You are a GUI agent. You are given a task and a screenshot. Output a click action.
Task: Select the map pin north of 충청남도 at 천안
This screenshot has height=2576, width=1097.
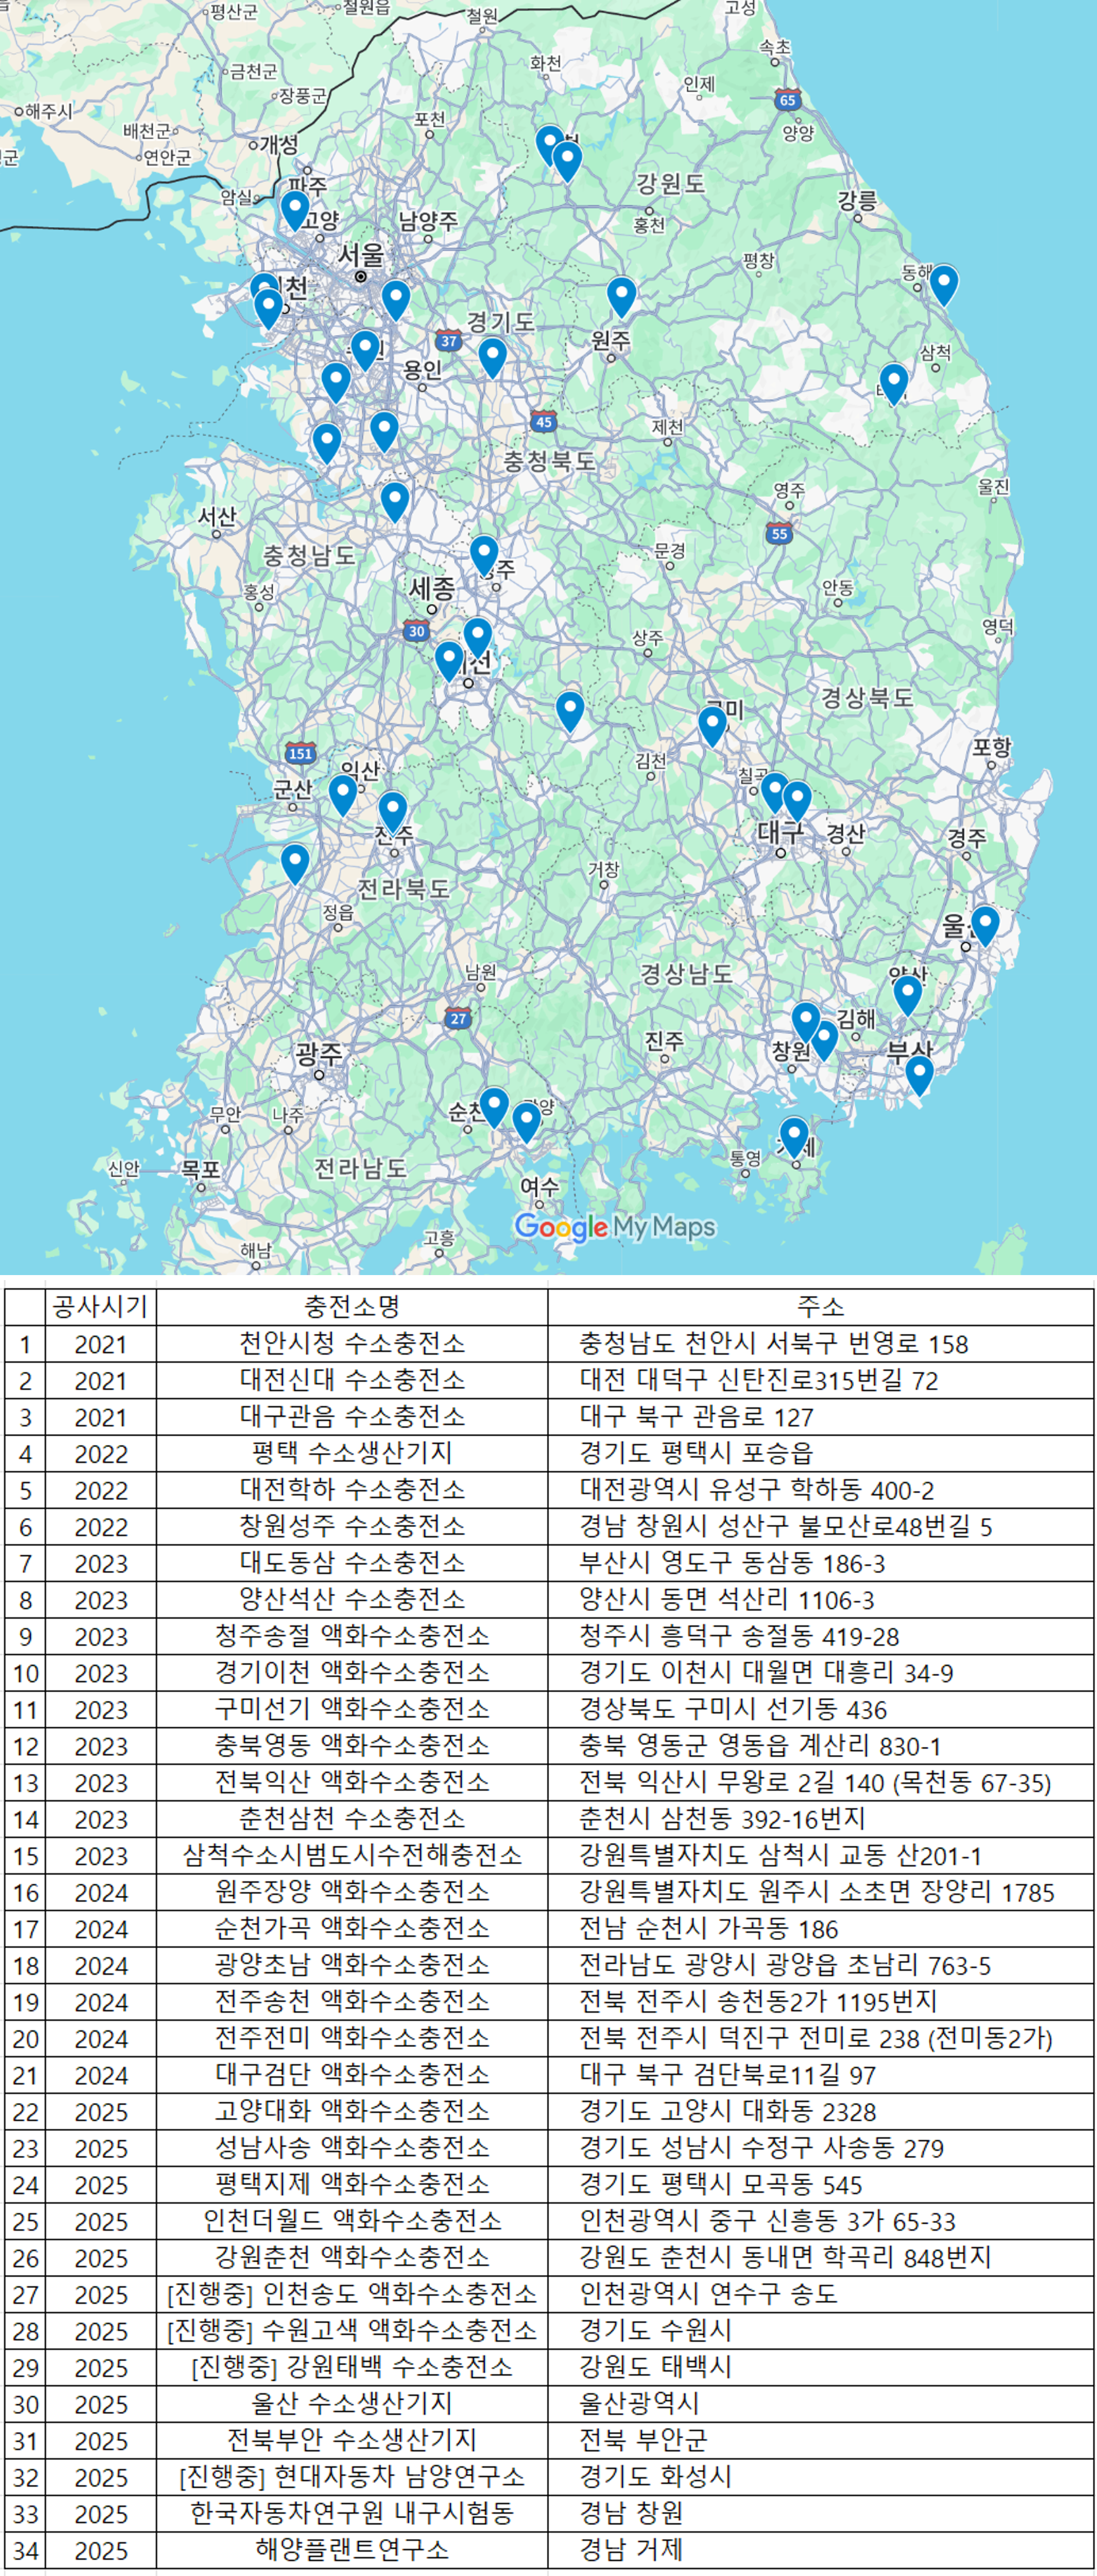coord(395,502)
